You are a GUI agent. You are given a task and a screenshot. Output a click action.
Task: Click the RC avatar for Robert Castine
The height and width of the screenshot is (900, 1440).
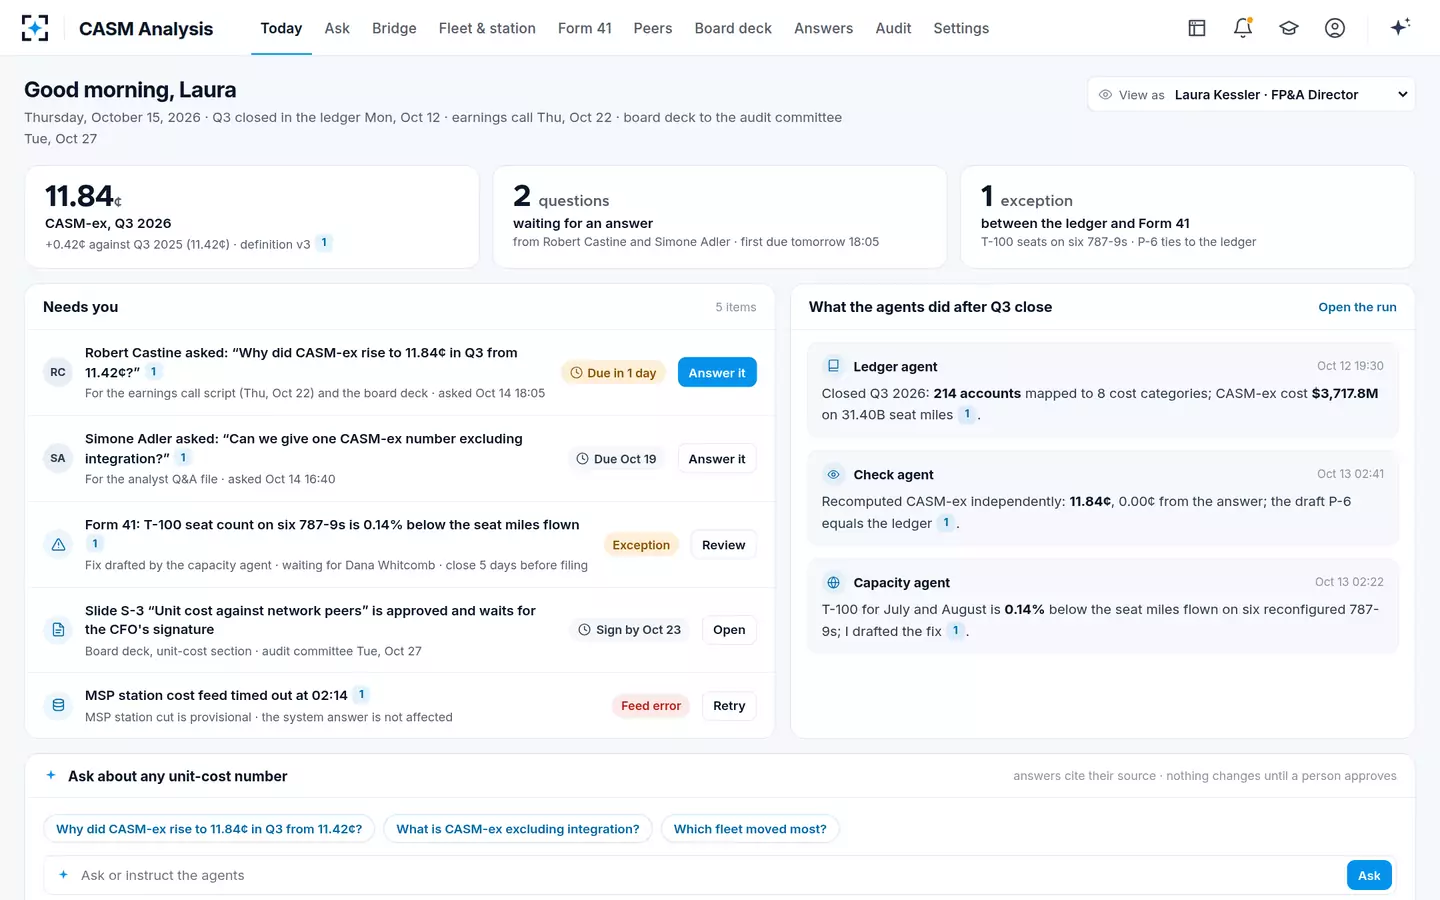pyautogui.click(x=58, y=372)
